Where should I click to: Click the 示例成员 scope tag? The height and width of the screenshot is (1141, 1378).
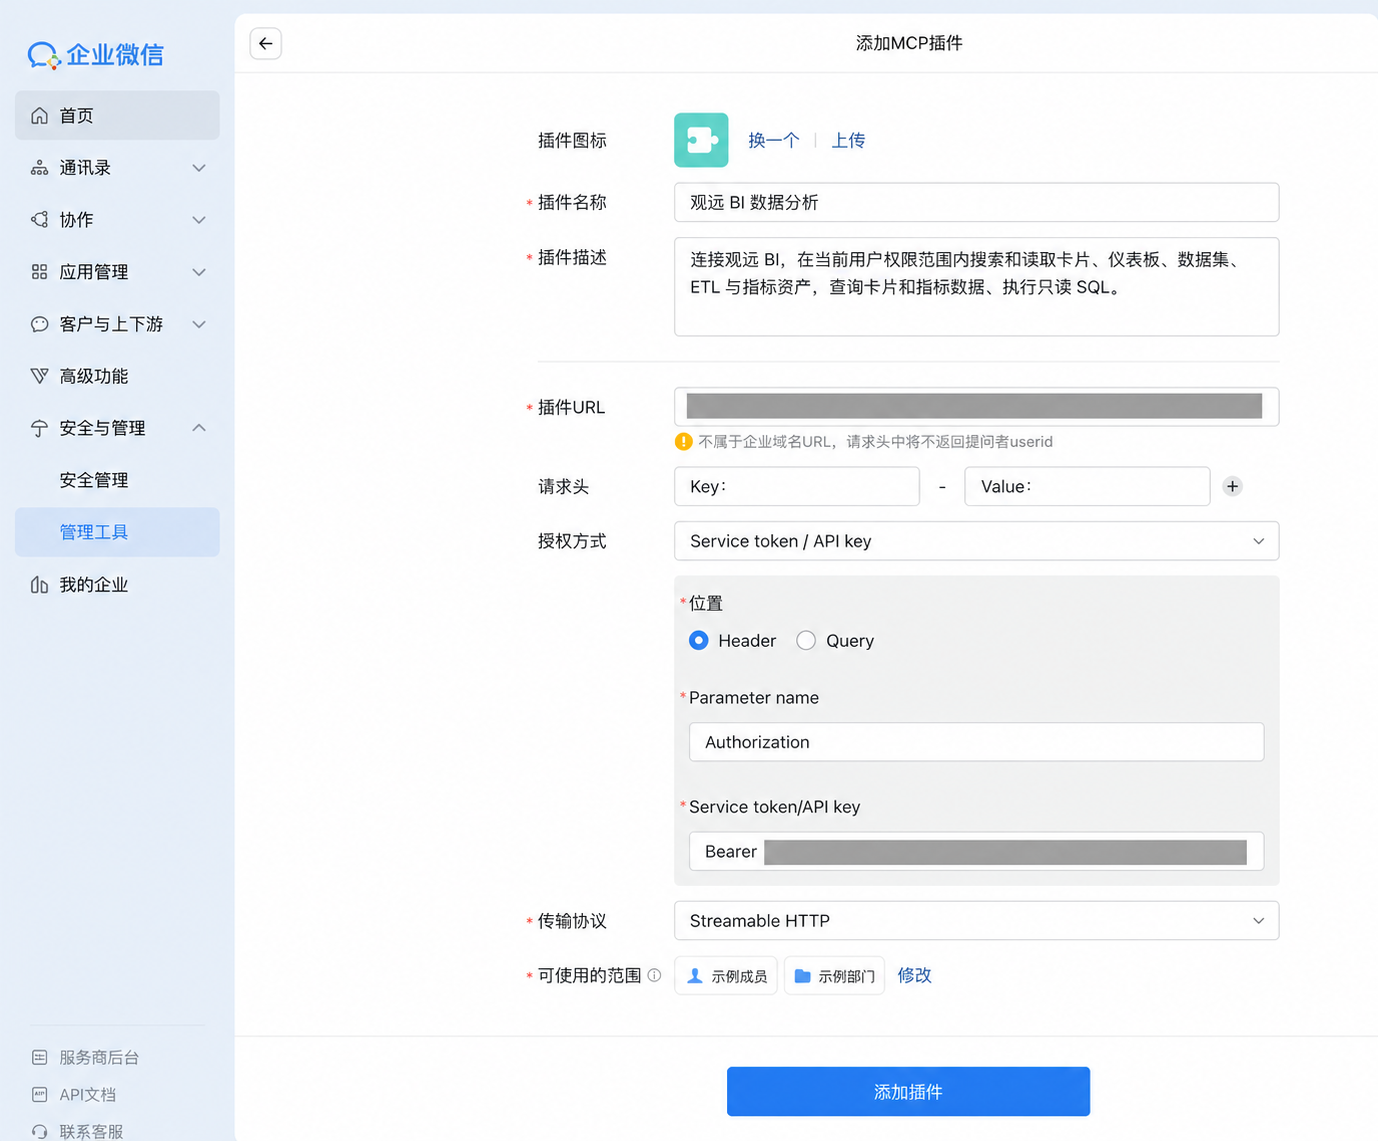tap(726, 976)
